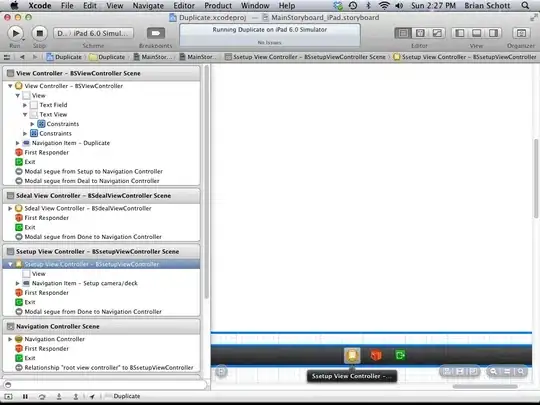
Task: Switch to the Version editor
Action: point(437,33)
